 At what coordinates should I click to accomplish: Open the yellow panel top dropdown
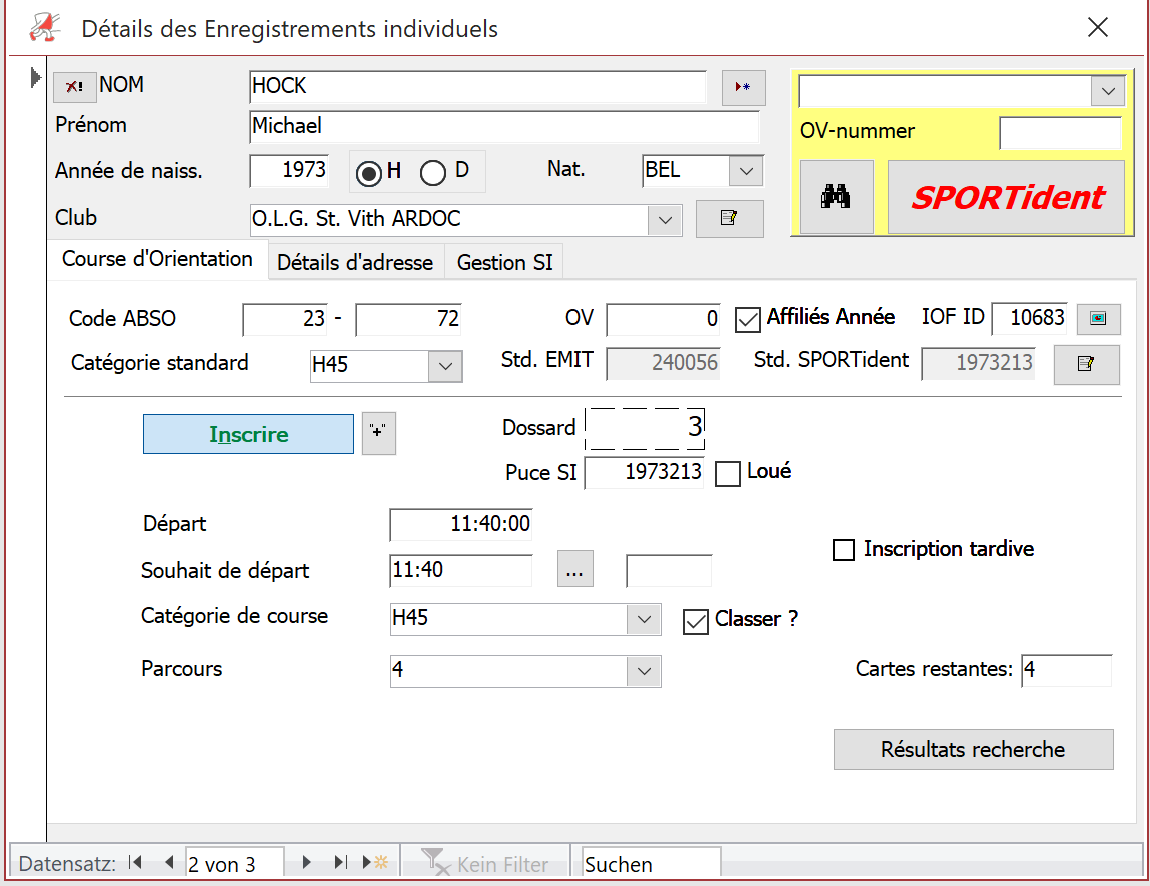(1108, 92)
